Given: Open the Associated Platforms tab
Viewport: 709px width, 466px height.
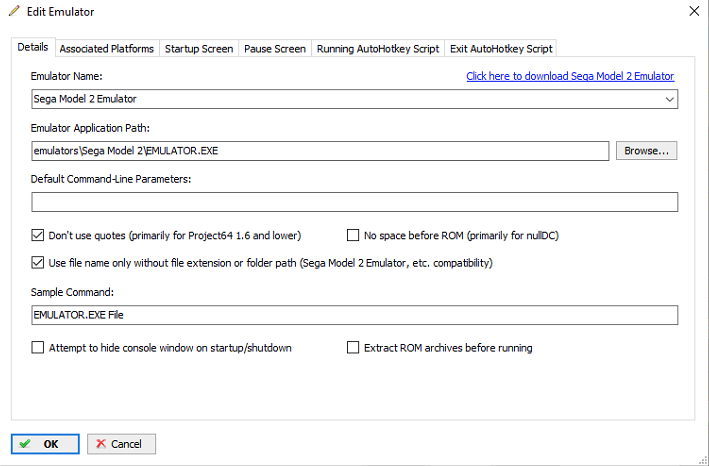Looking at the screenshot, I should point(107,49).
